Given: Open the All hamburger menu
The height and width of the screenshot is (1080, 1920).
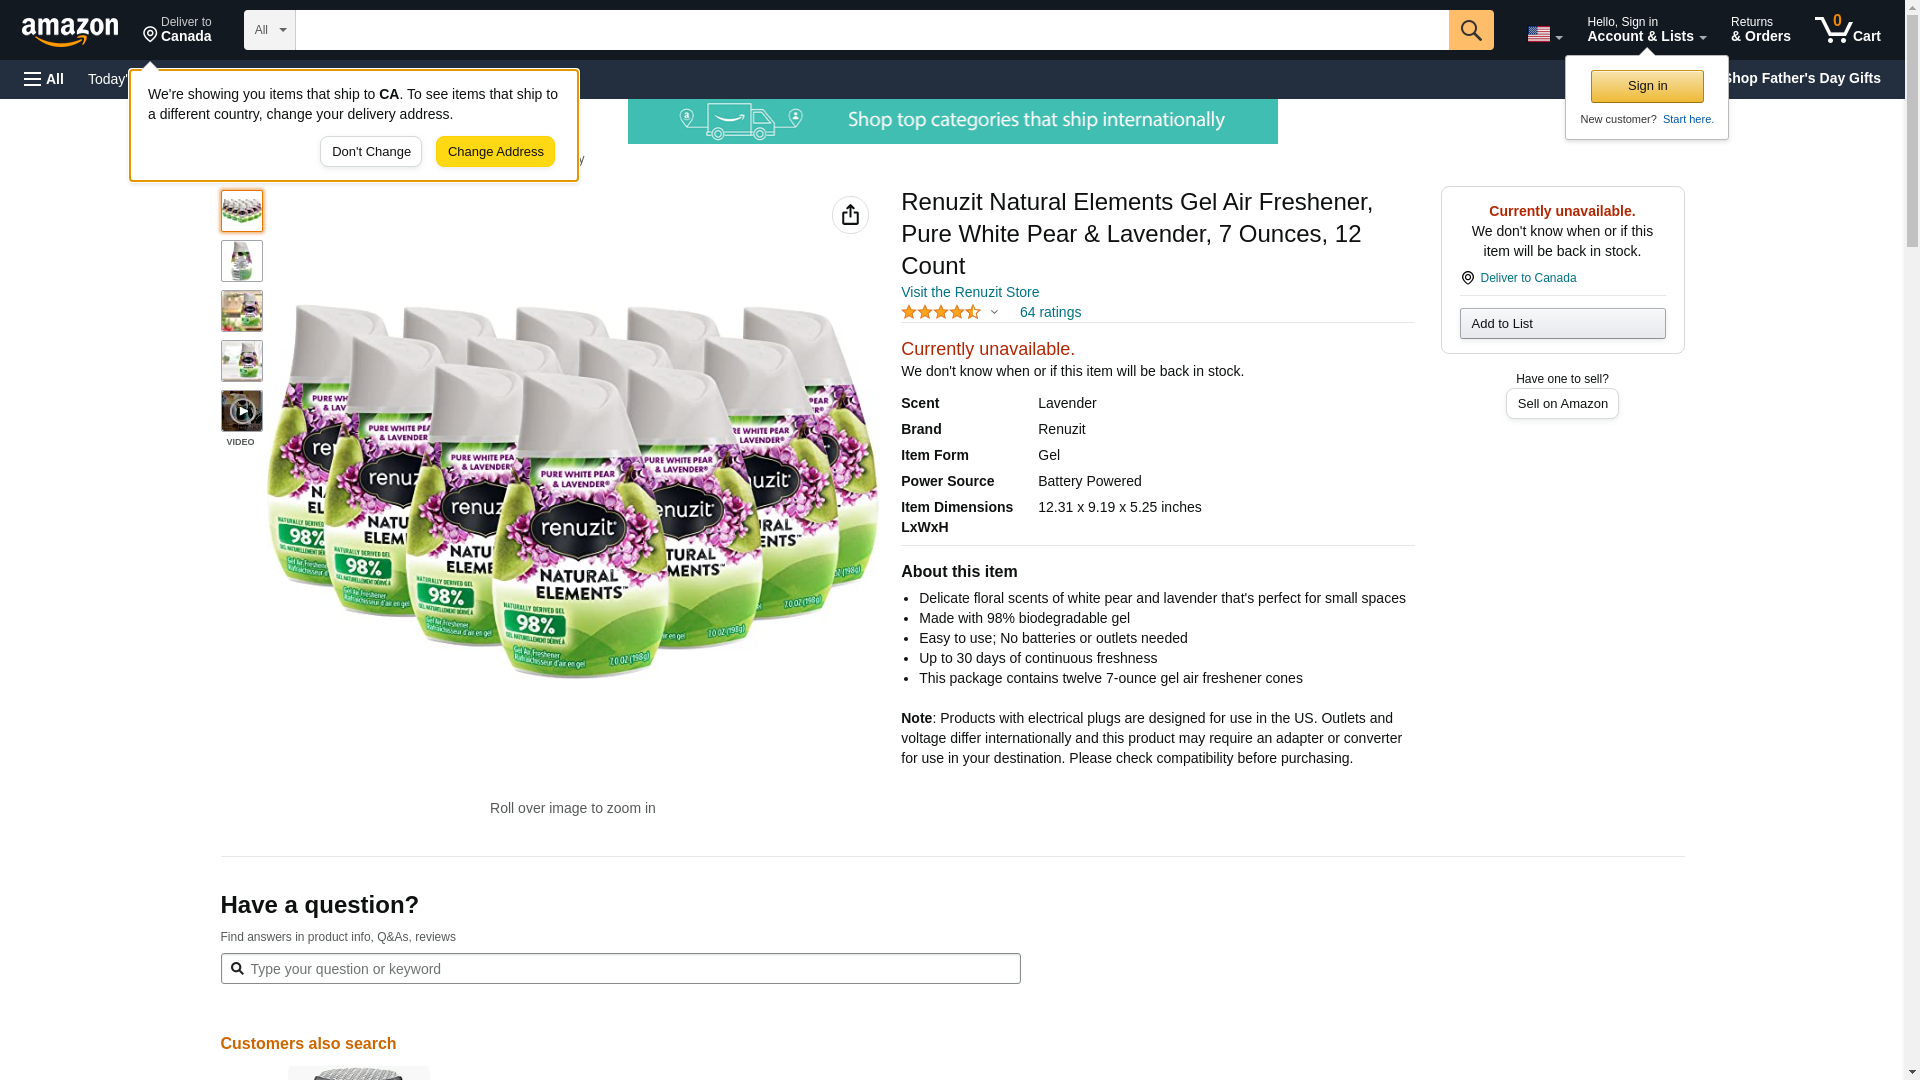Looking at the screenshot, I should (44, 79).
